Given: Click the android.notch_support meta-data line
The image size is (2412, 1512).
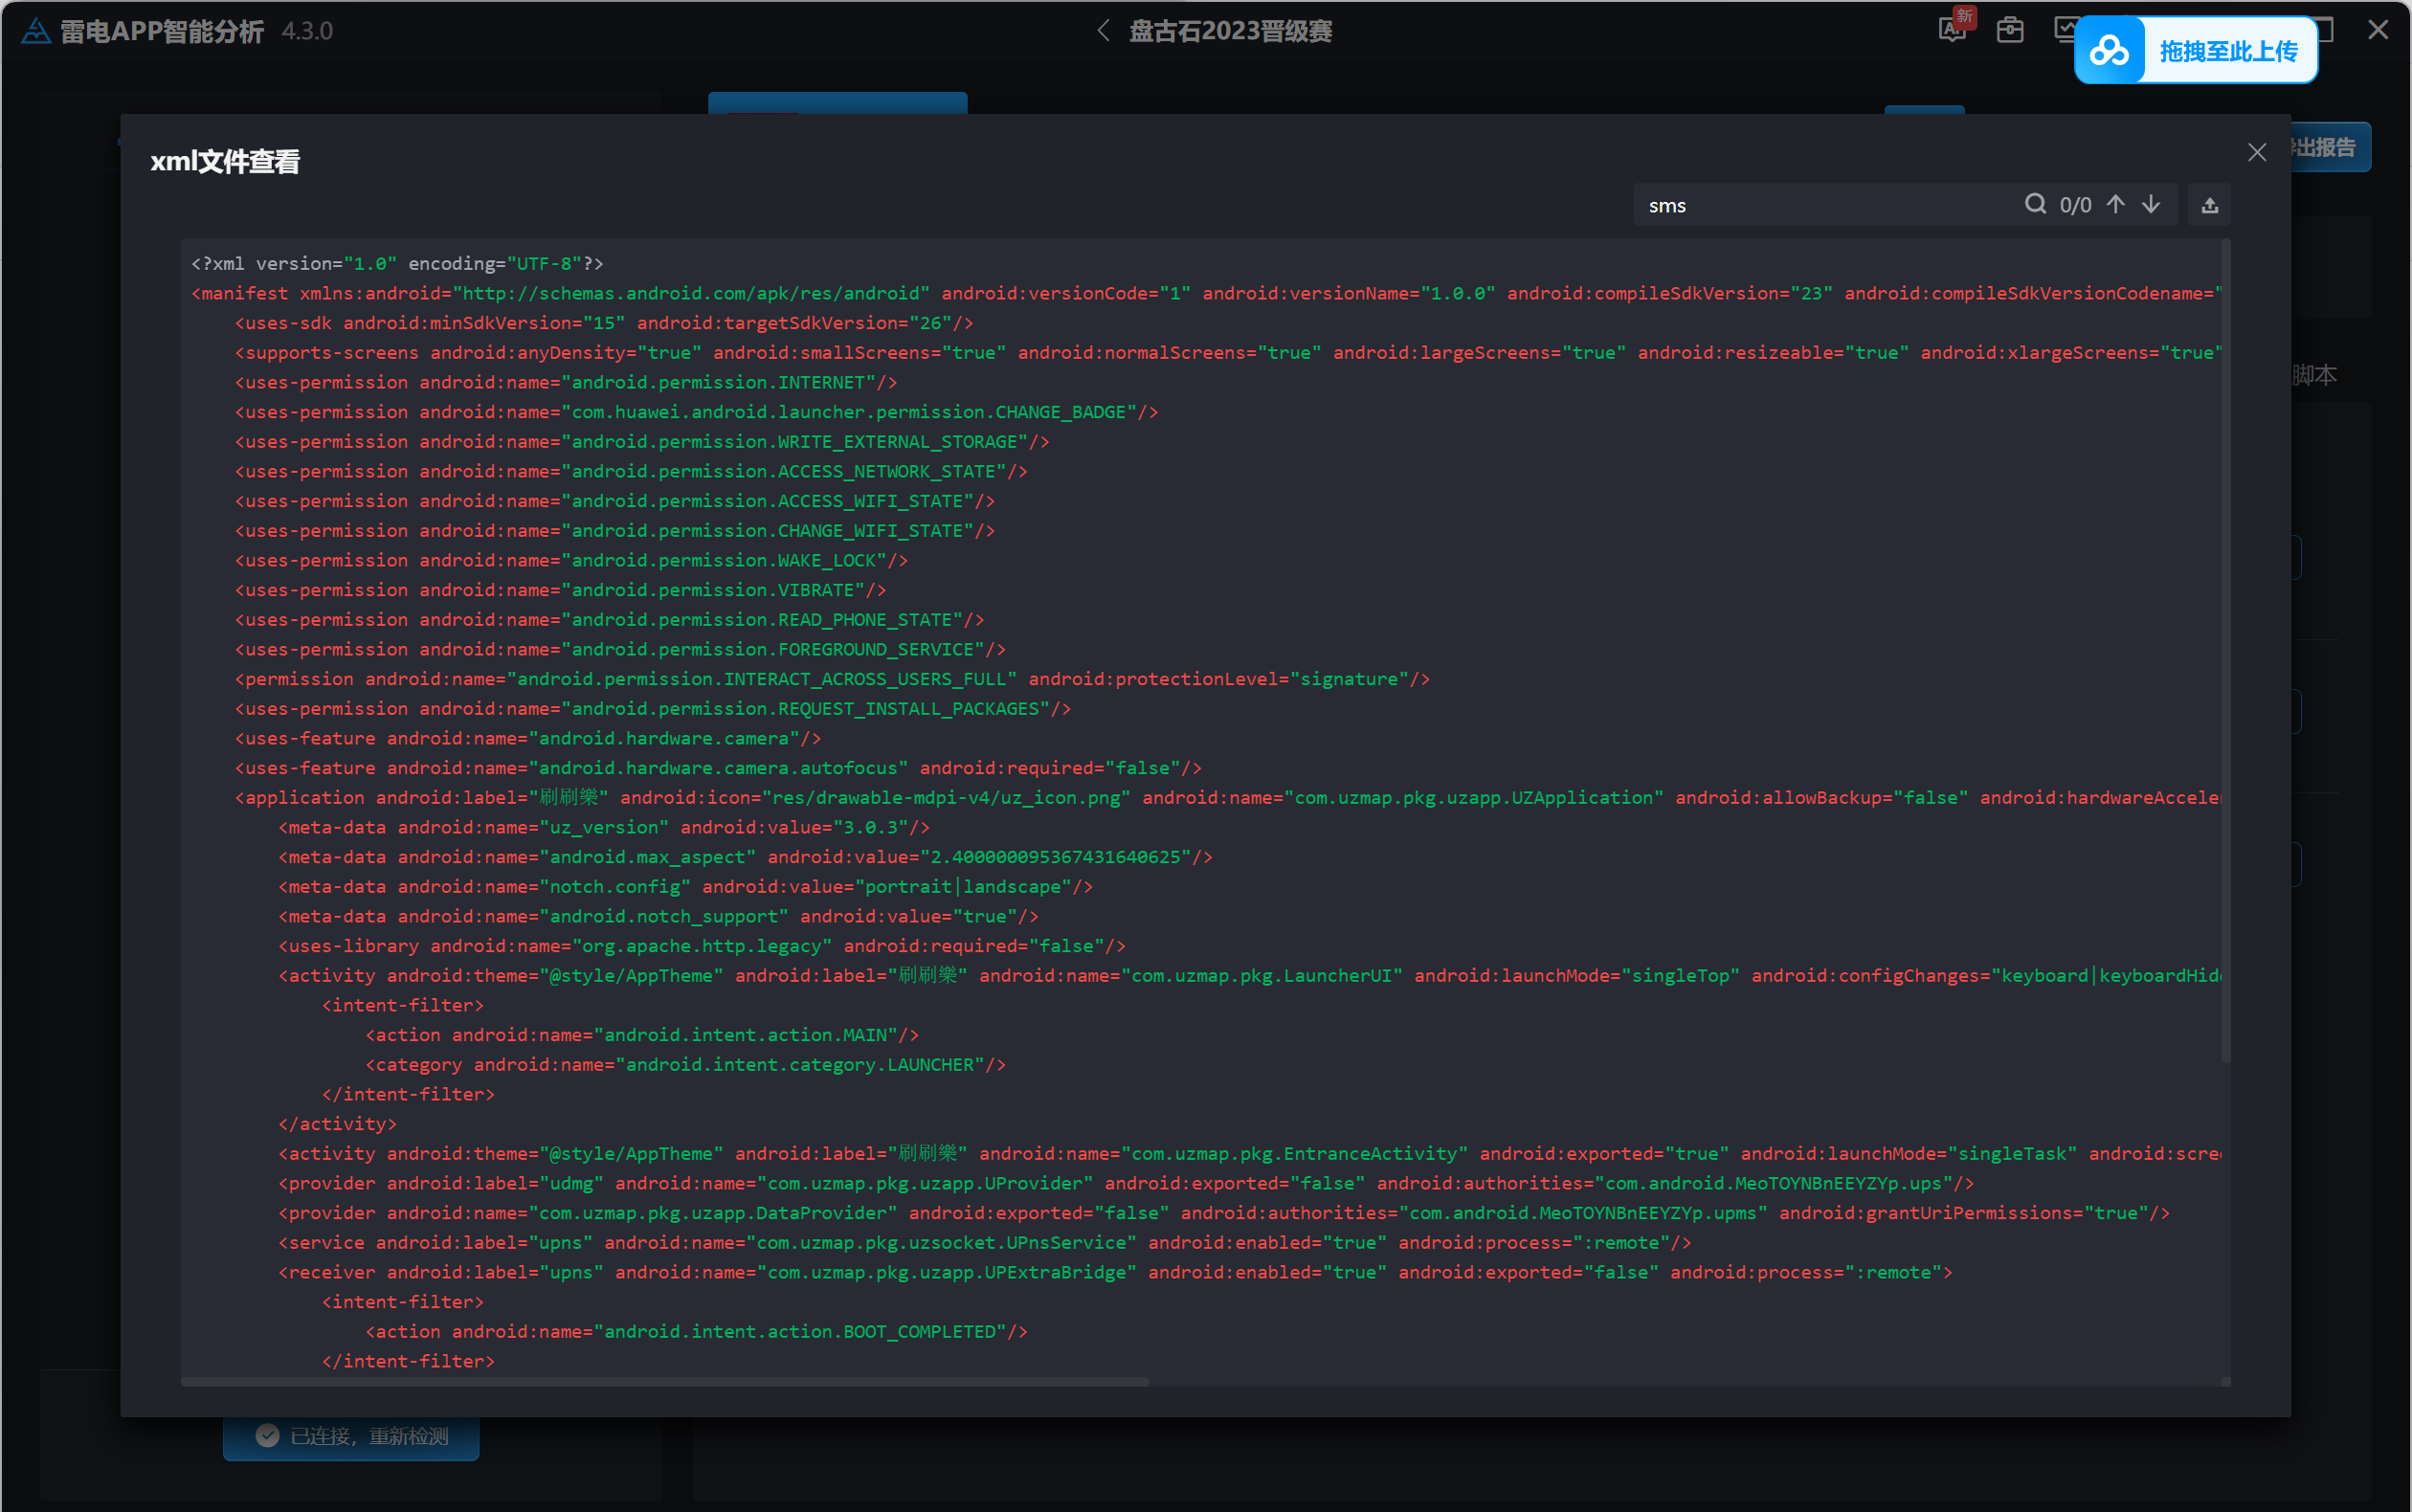Looking at the screenshot, I should click(x=658, y=916).
